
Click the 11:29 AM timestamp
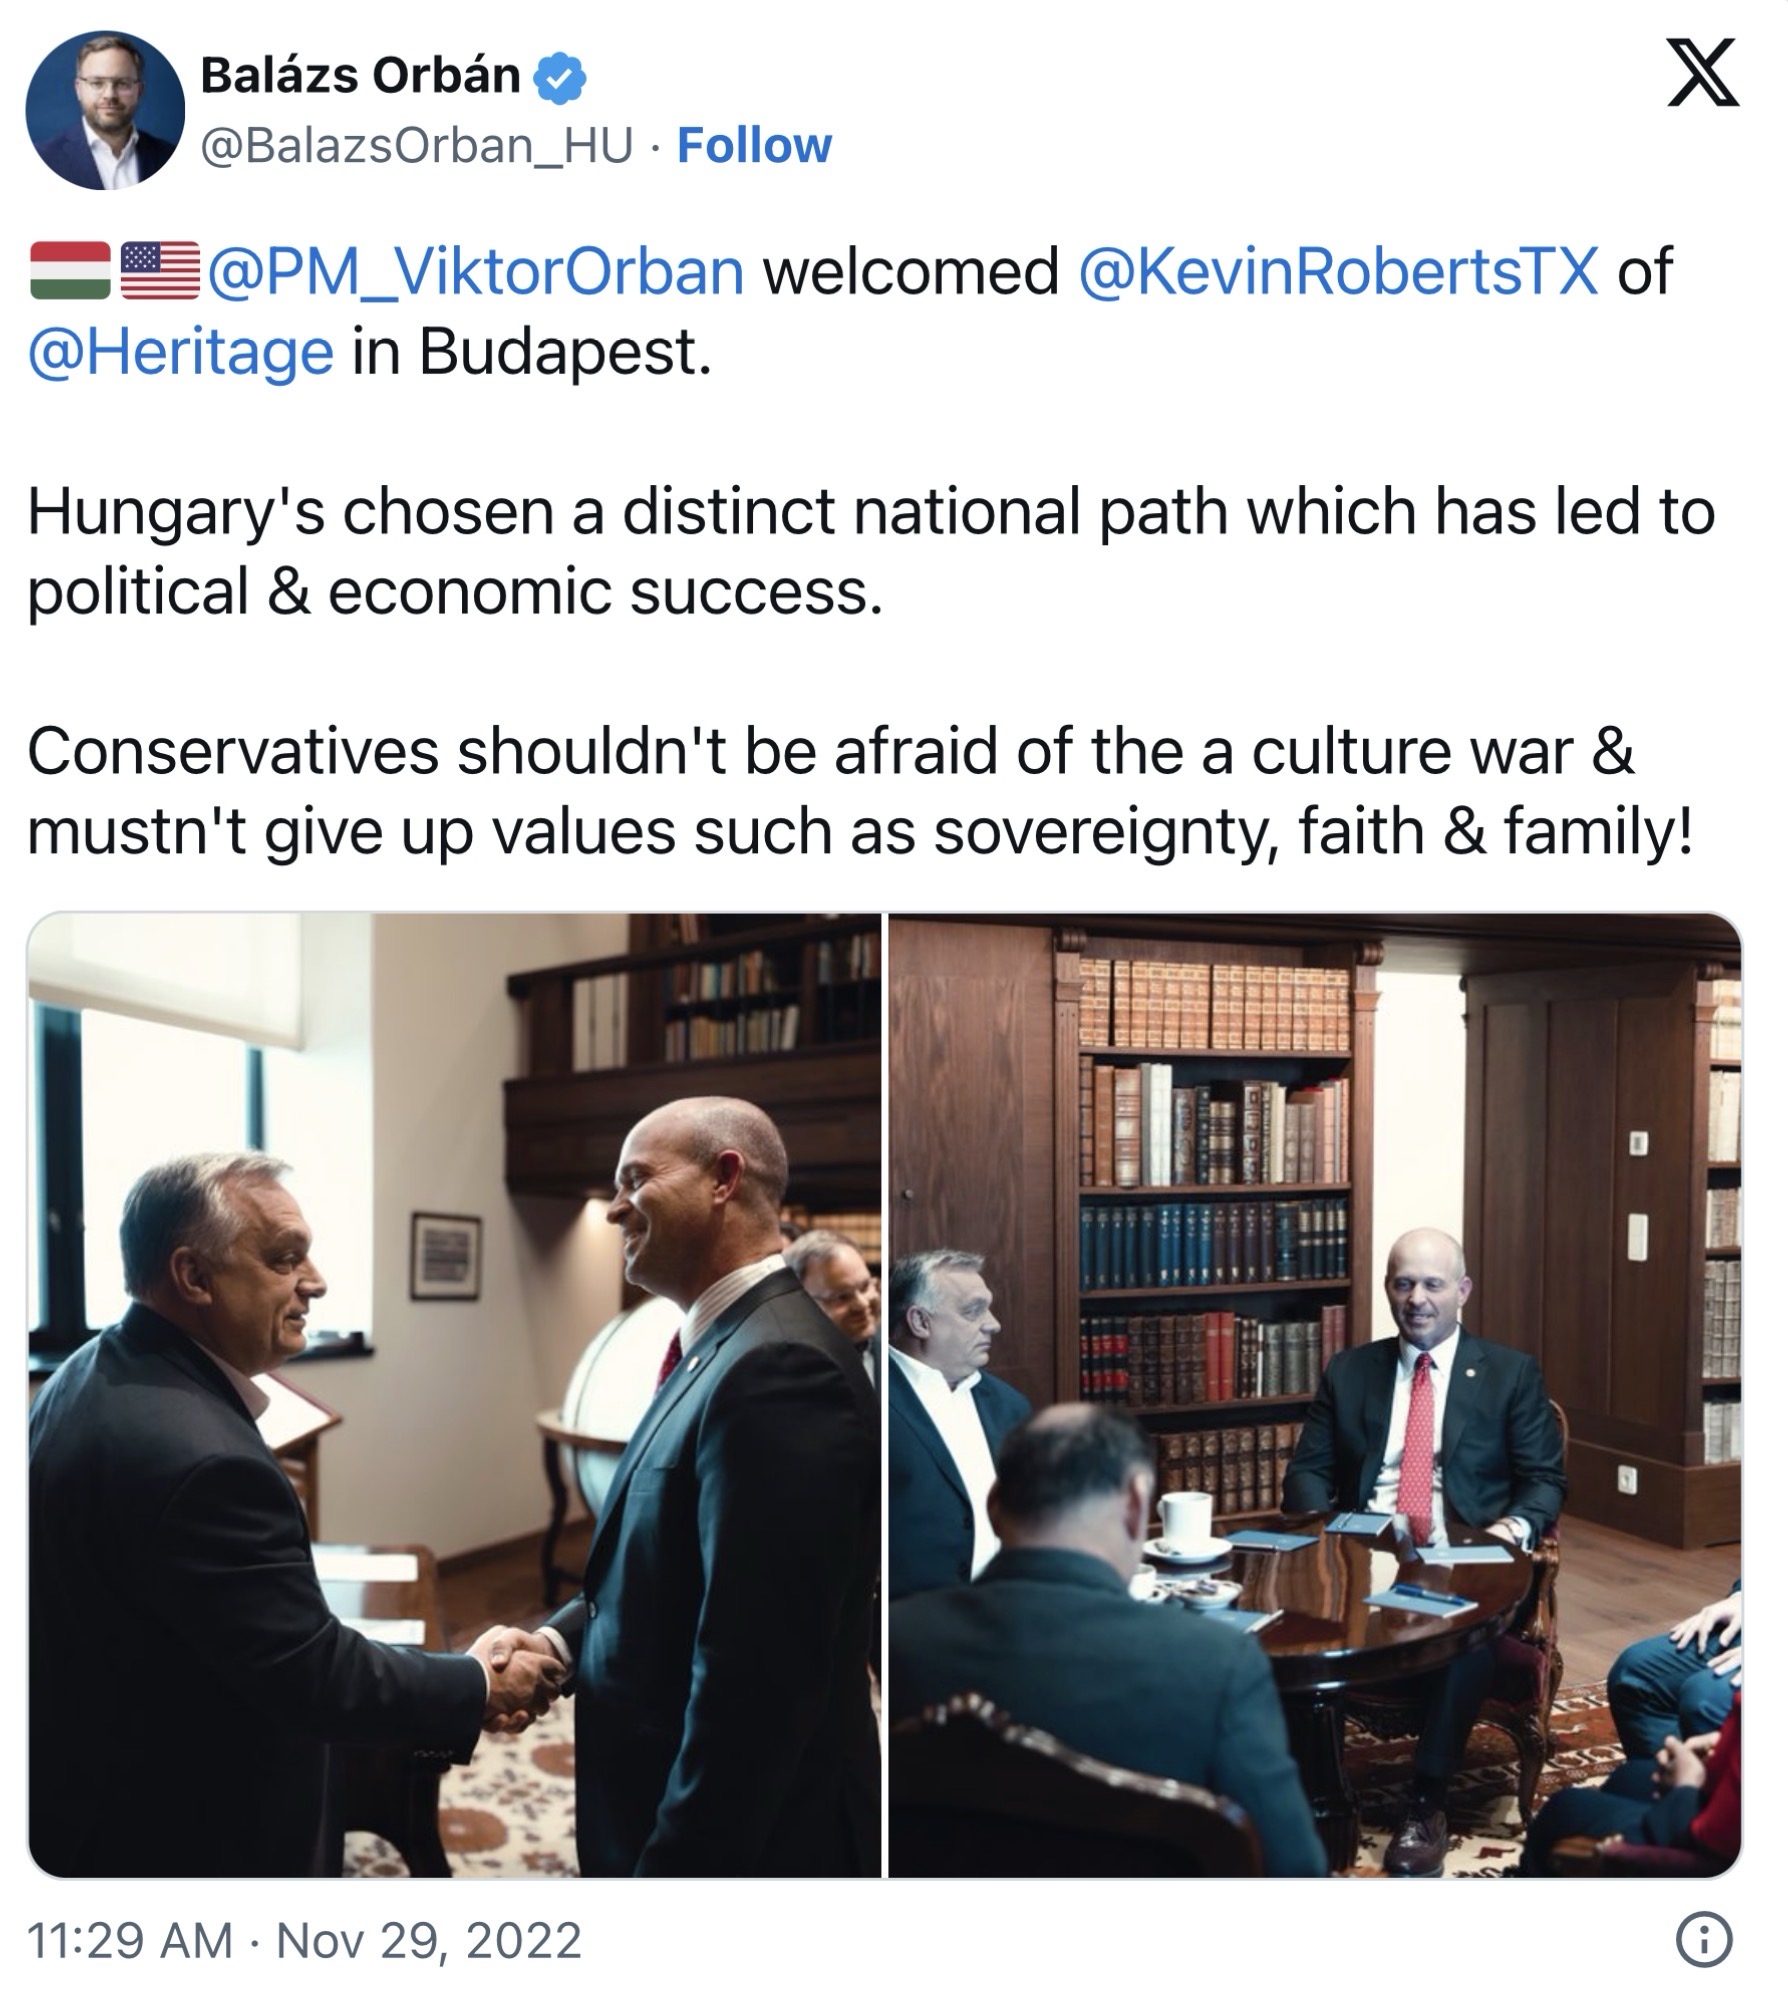pyautogui.click(x=130, y=1940)
